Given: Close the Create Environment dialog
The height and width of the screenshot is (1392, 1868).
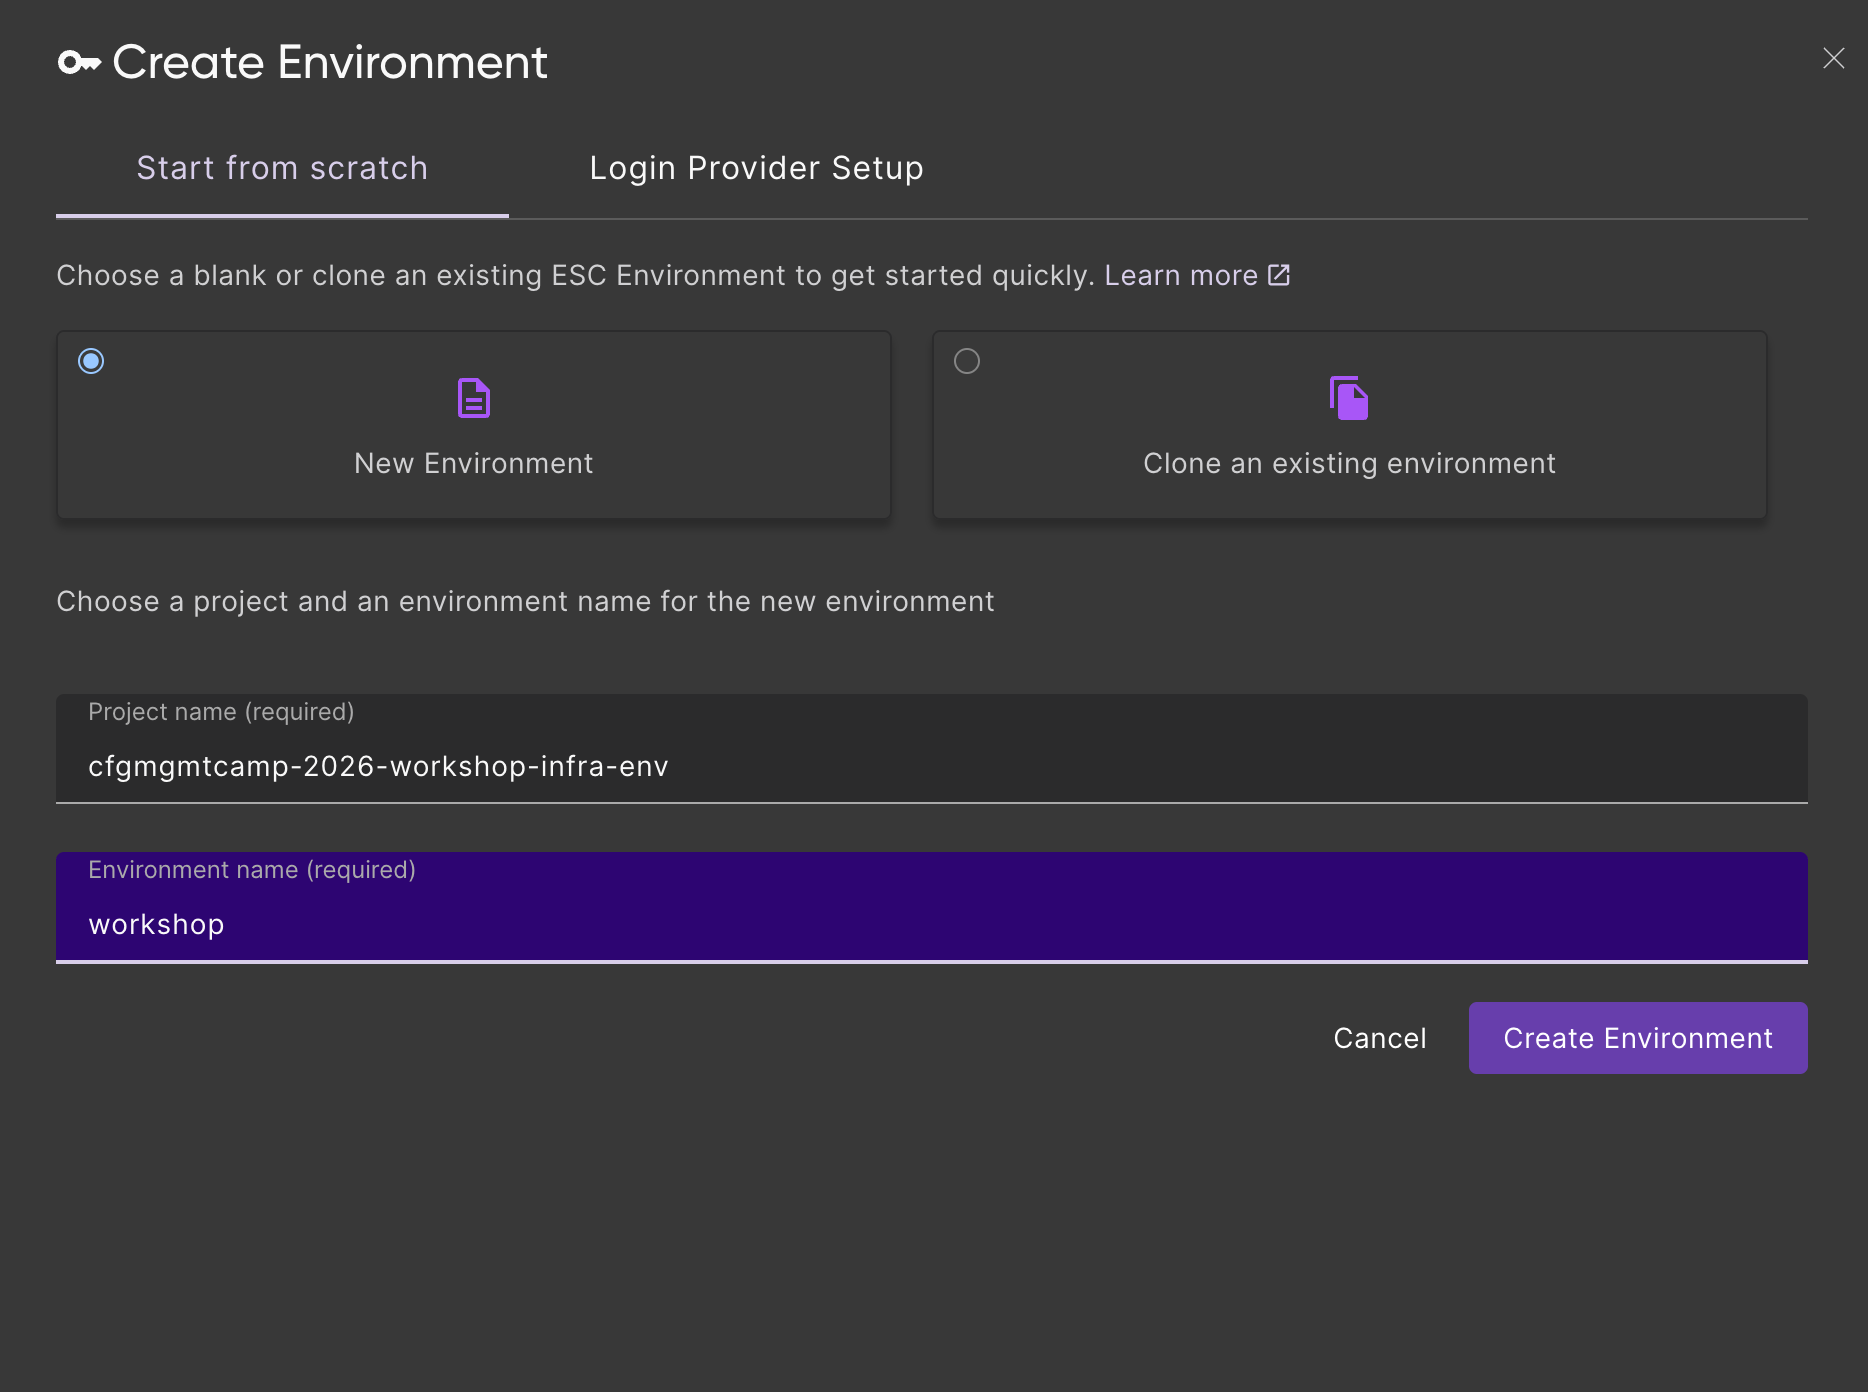Looking at the screenshot, I should (x=1833, y=59).
